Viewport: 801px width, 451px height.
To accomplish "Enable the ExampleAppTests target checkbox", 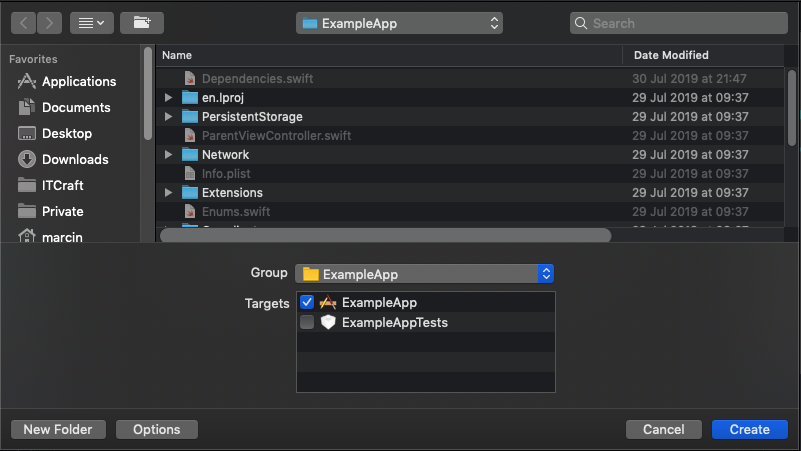I will [307, 322].
